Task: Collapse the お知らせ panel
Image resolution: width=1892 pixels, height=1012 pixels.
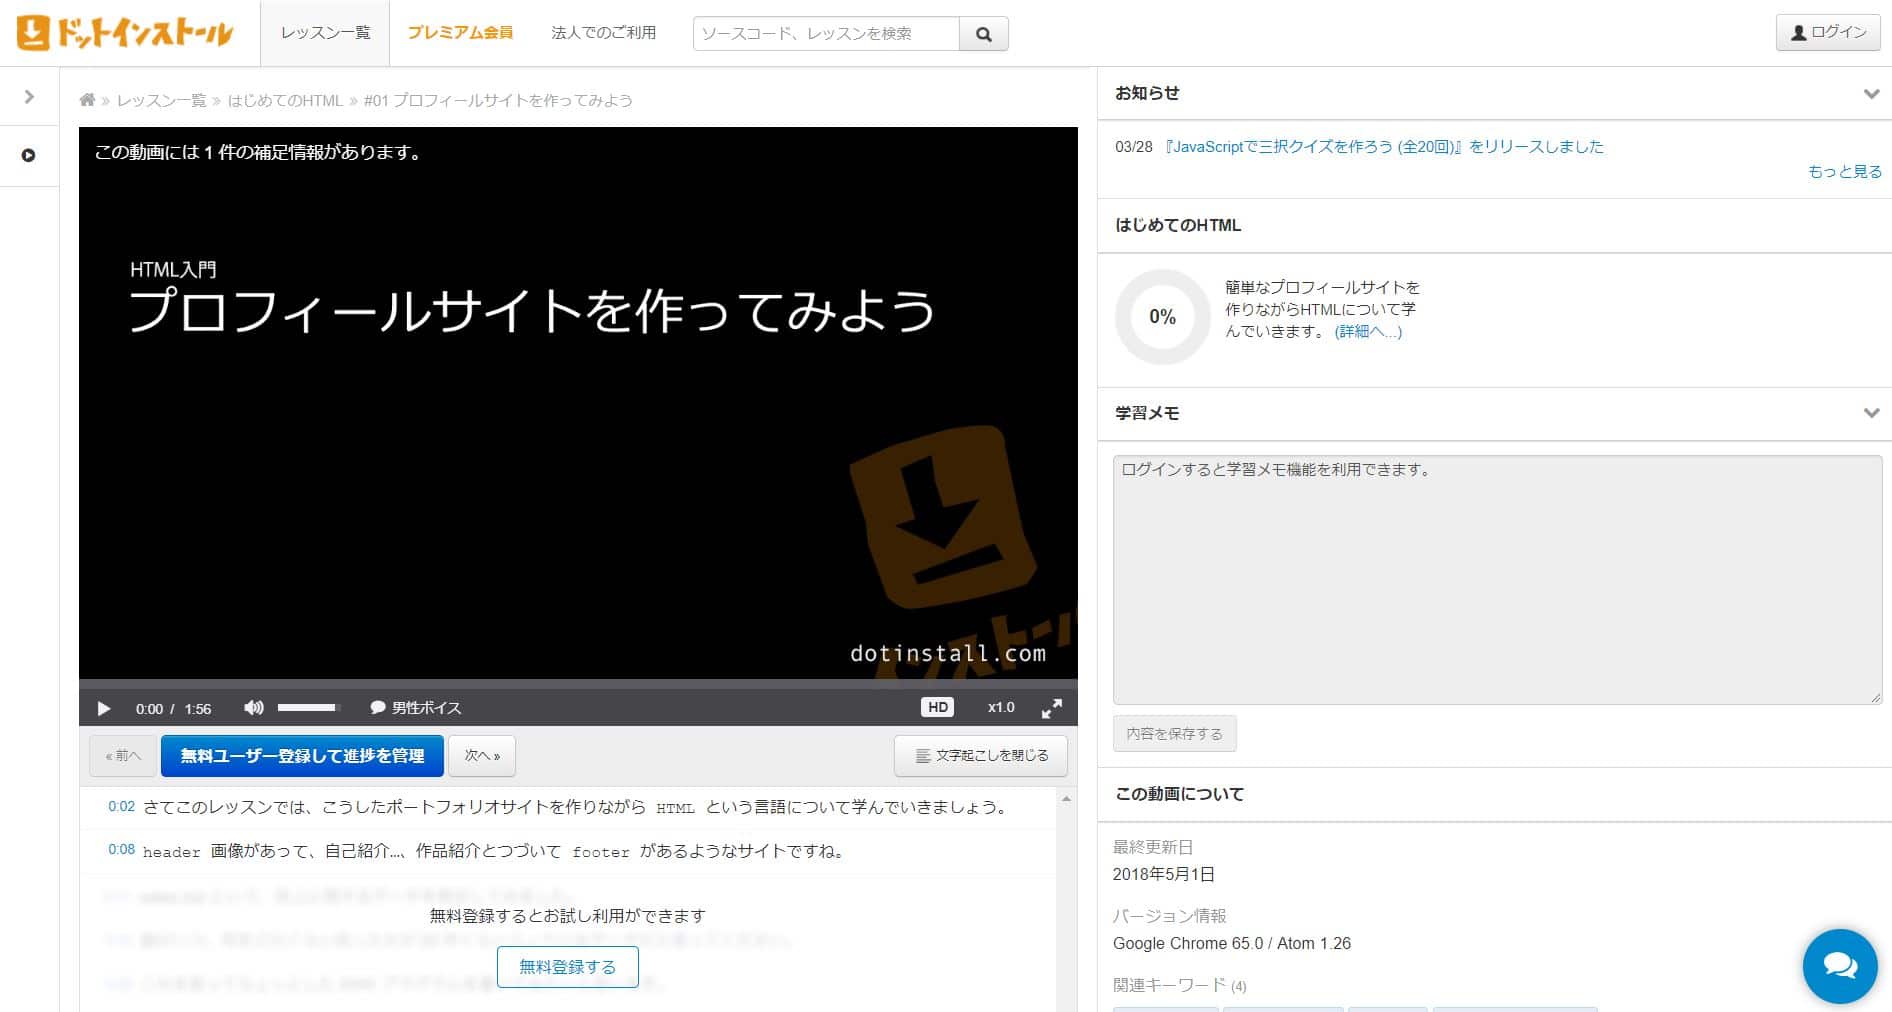Action: point(1871,94)
